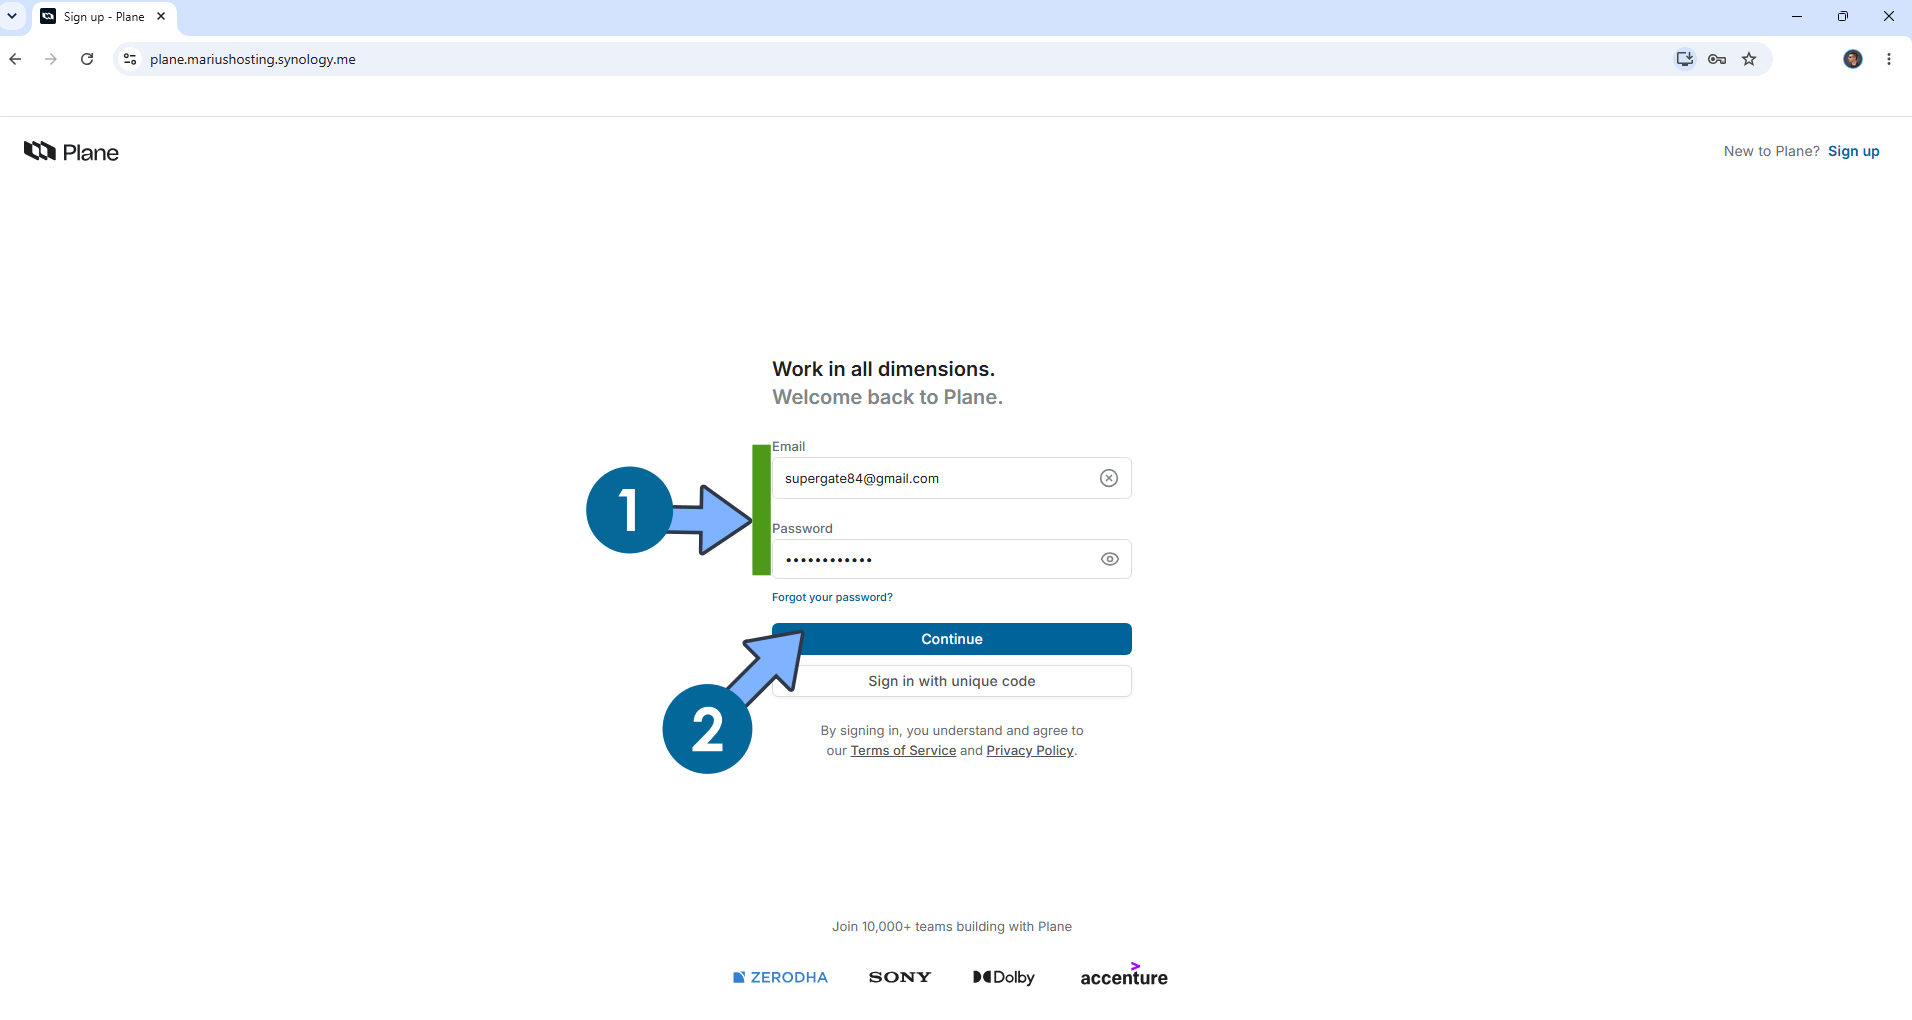Select the Sign up - Plane tab

(x=105, y=17)
